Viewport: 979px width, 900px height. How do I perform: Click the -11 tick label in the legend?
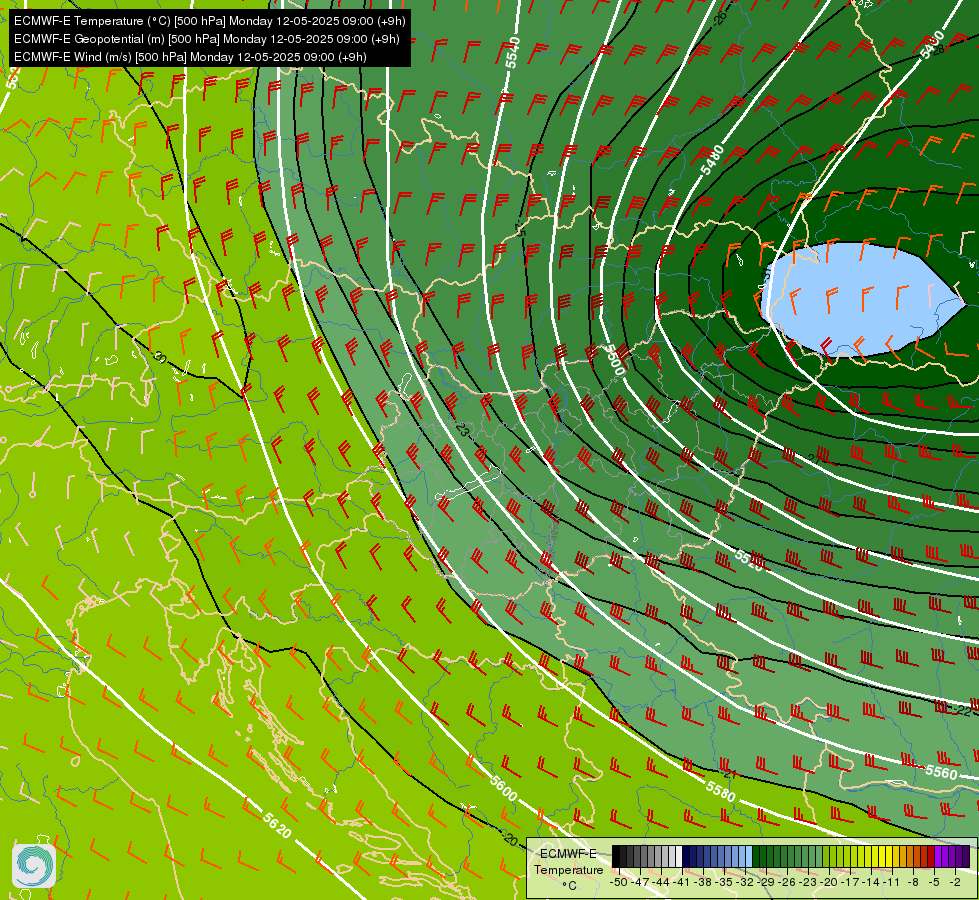[x=892, y=882]
